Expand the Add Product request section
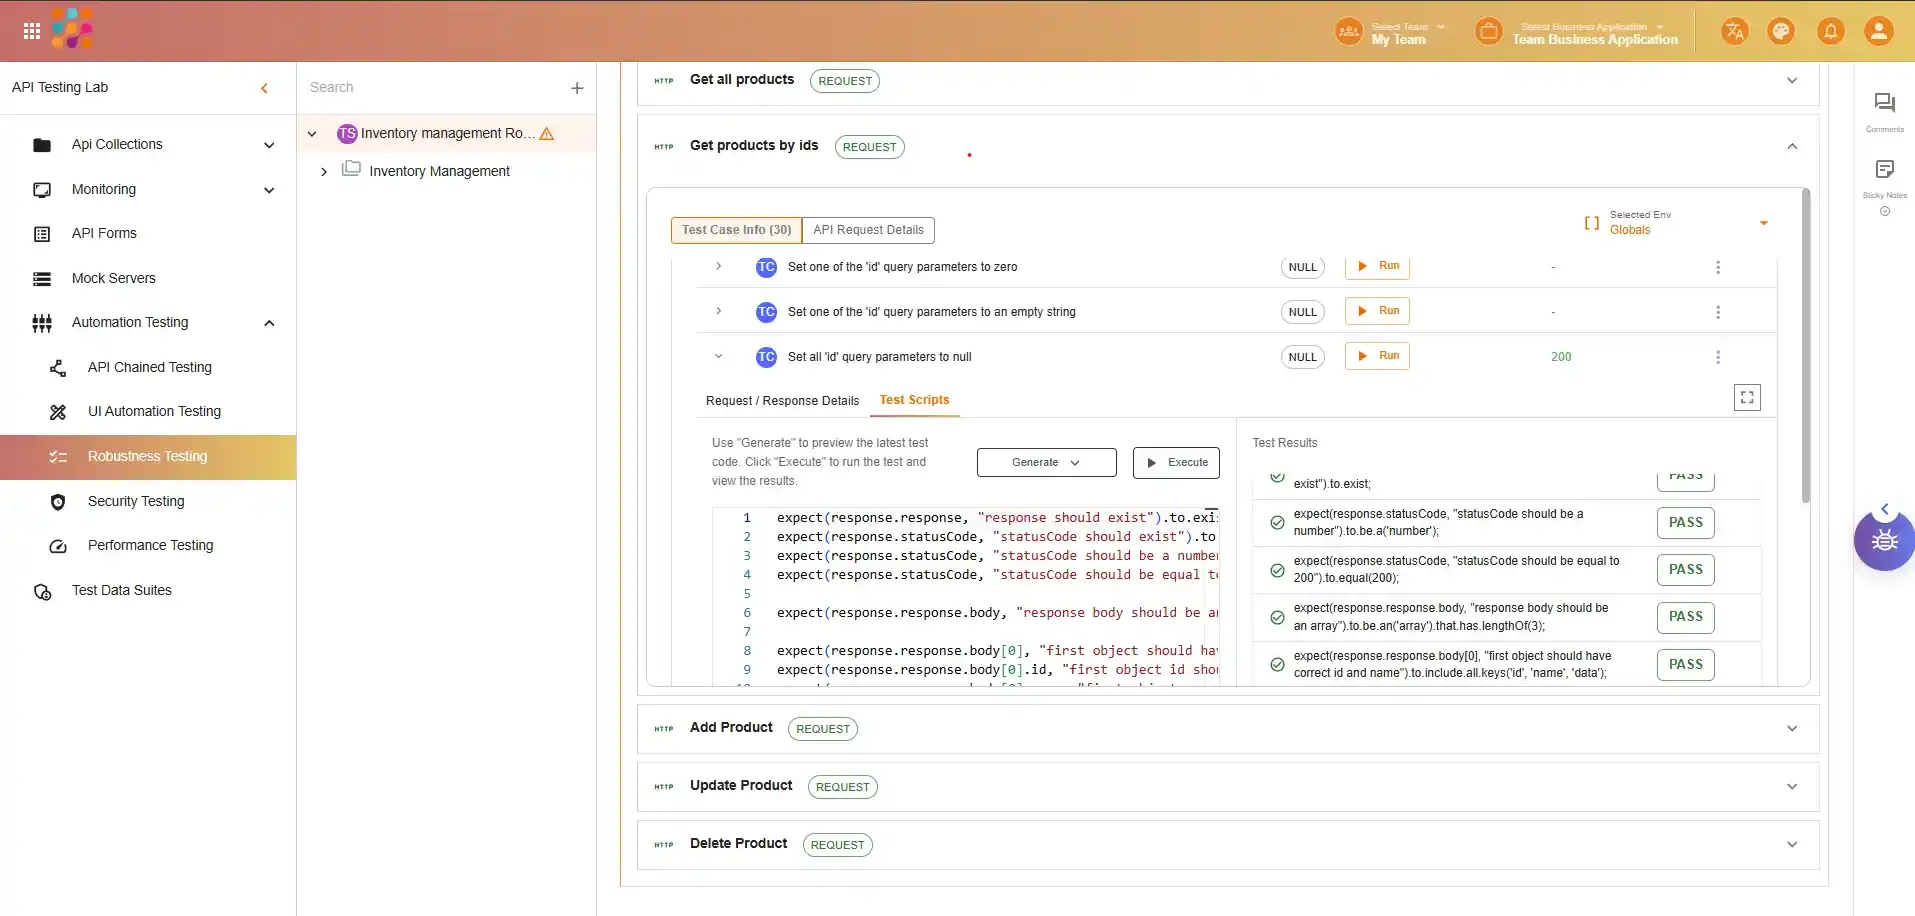Image resolution: width=1915 pixels, height=916 pixels. 1791,729
